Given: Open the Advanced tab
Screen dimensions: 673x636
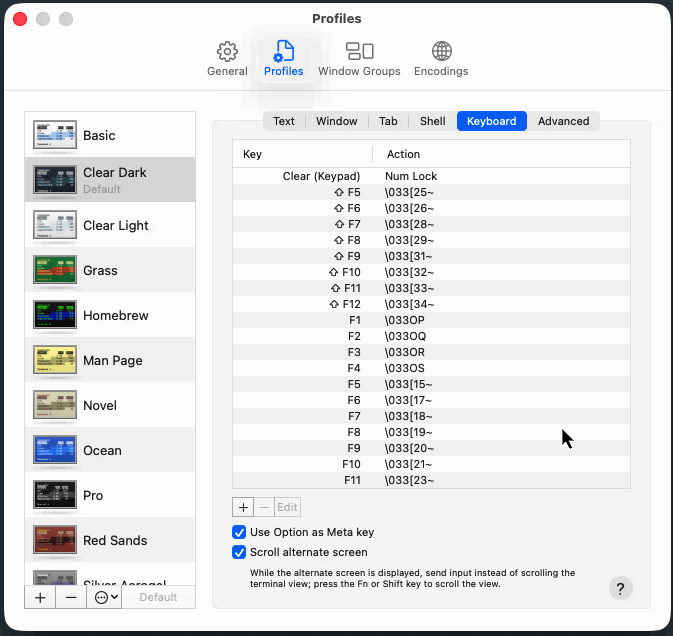Looking at the screenshot, I should pos(563,121).
